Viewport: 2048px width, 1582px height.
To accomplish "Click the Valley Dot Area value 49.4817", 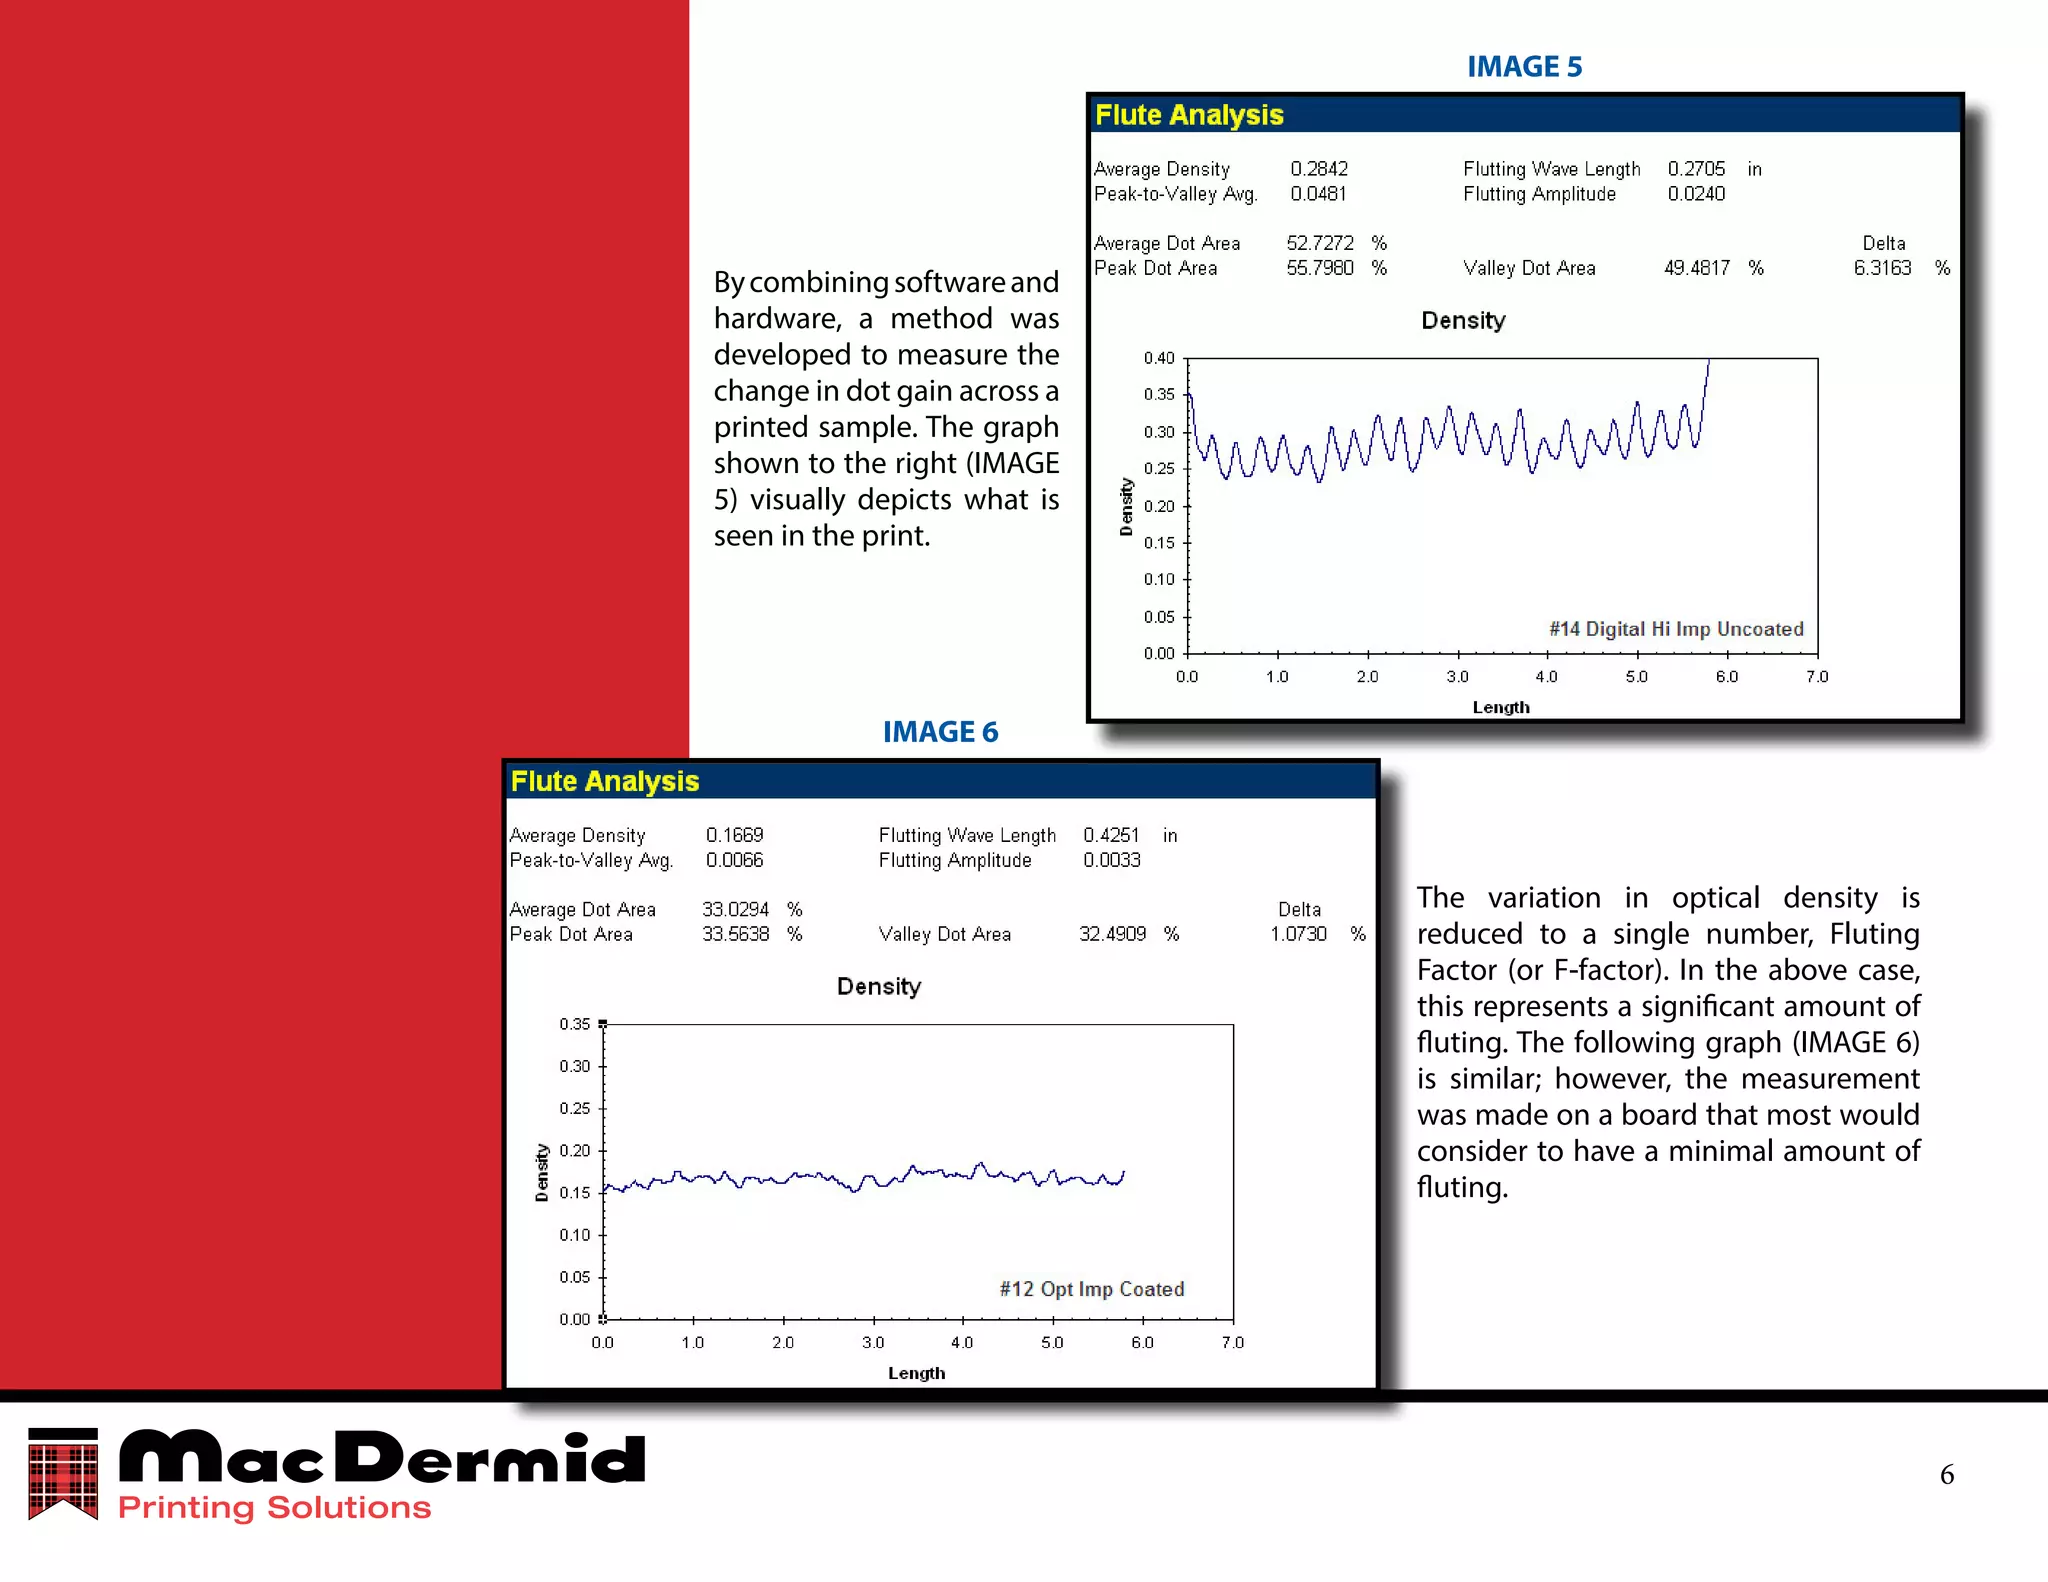I will pos(1696,268).
